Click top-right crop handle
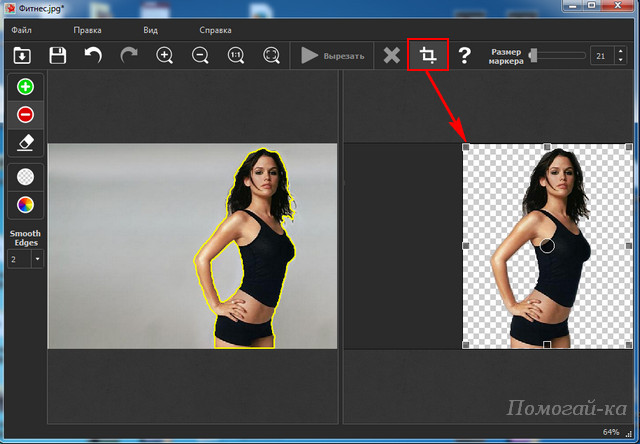 pos(629,147)
